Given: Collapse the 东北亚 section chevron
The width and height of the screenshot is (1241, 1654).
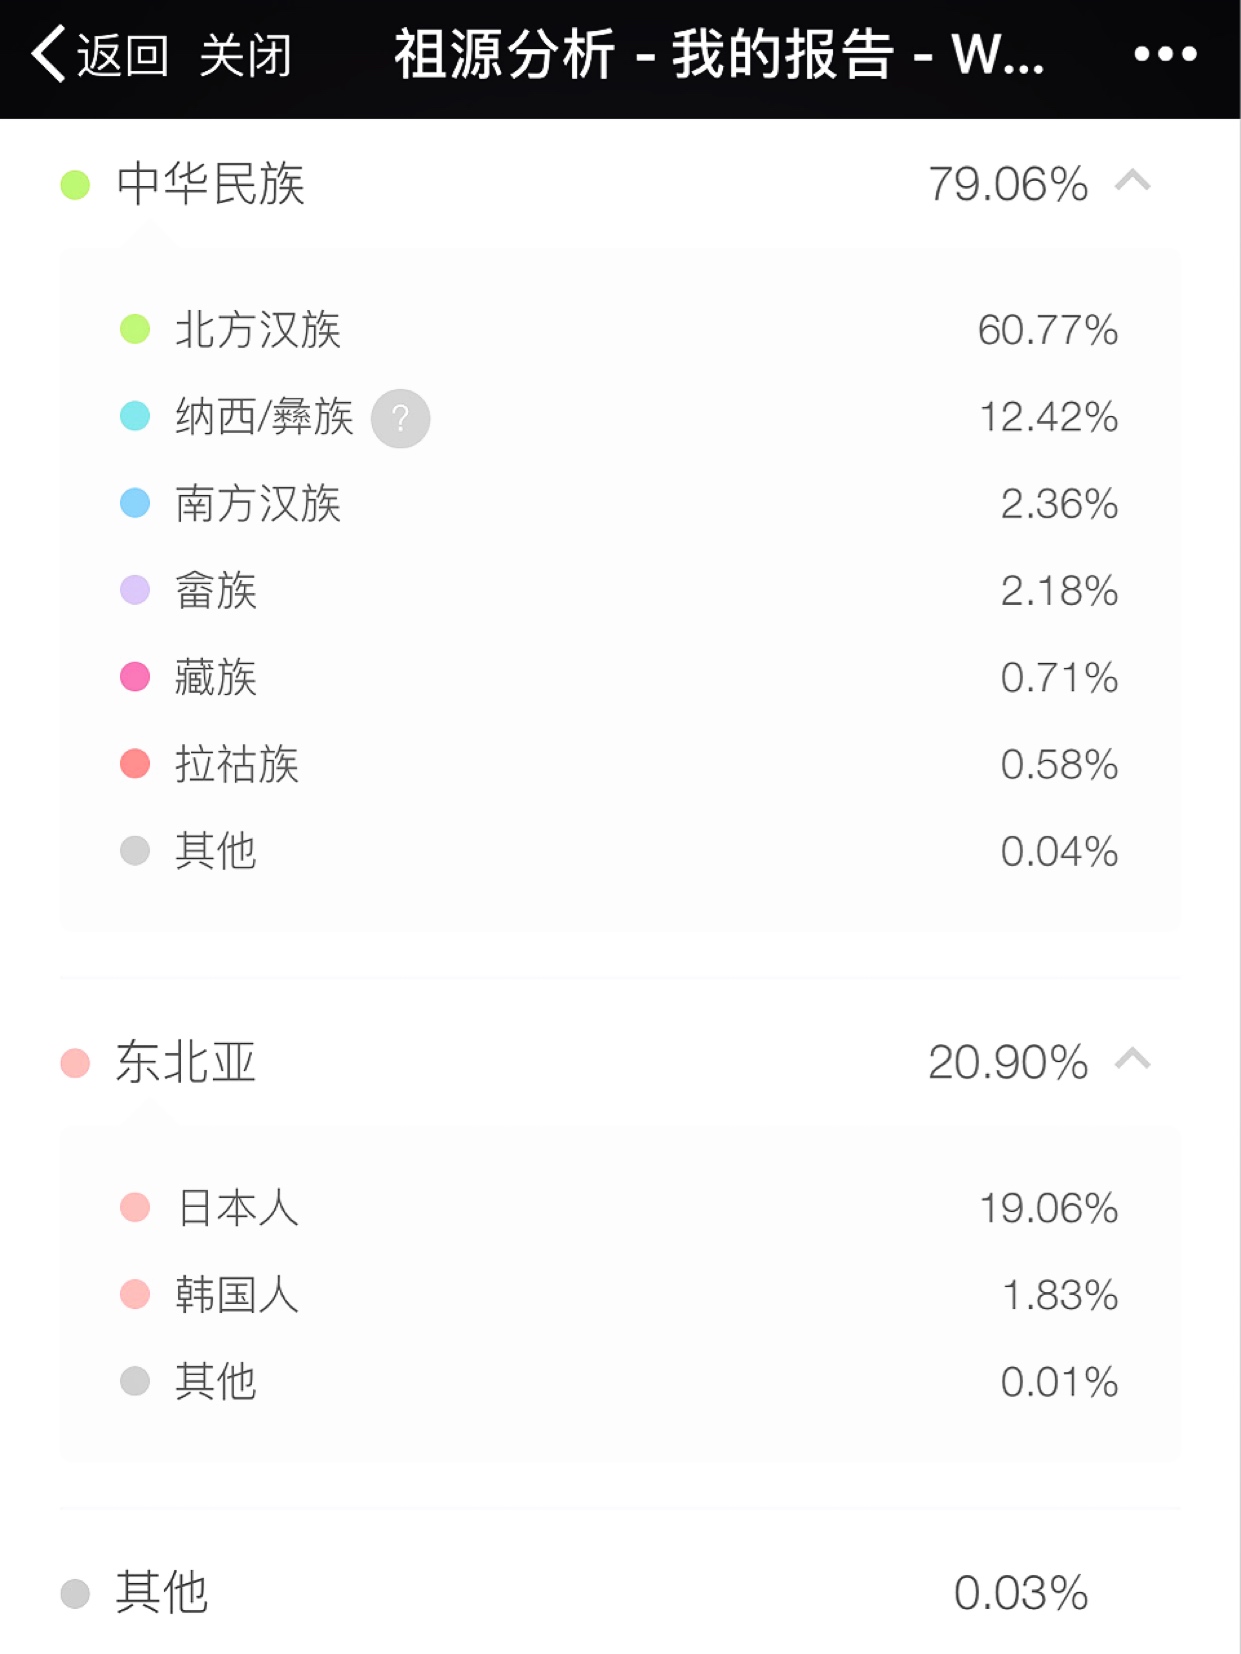Looking at the screenshot, I should tap(1133, 1060).
